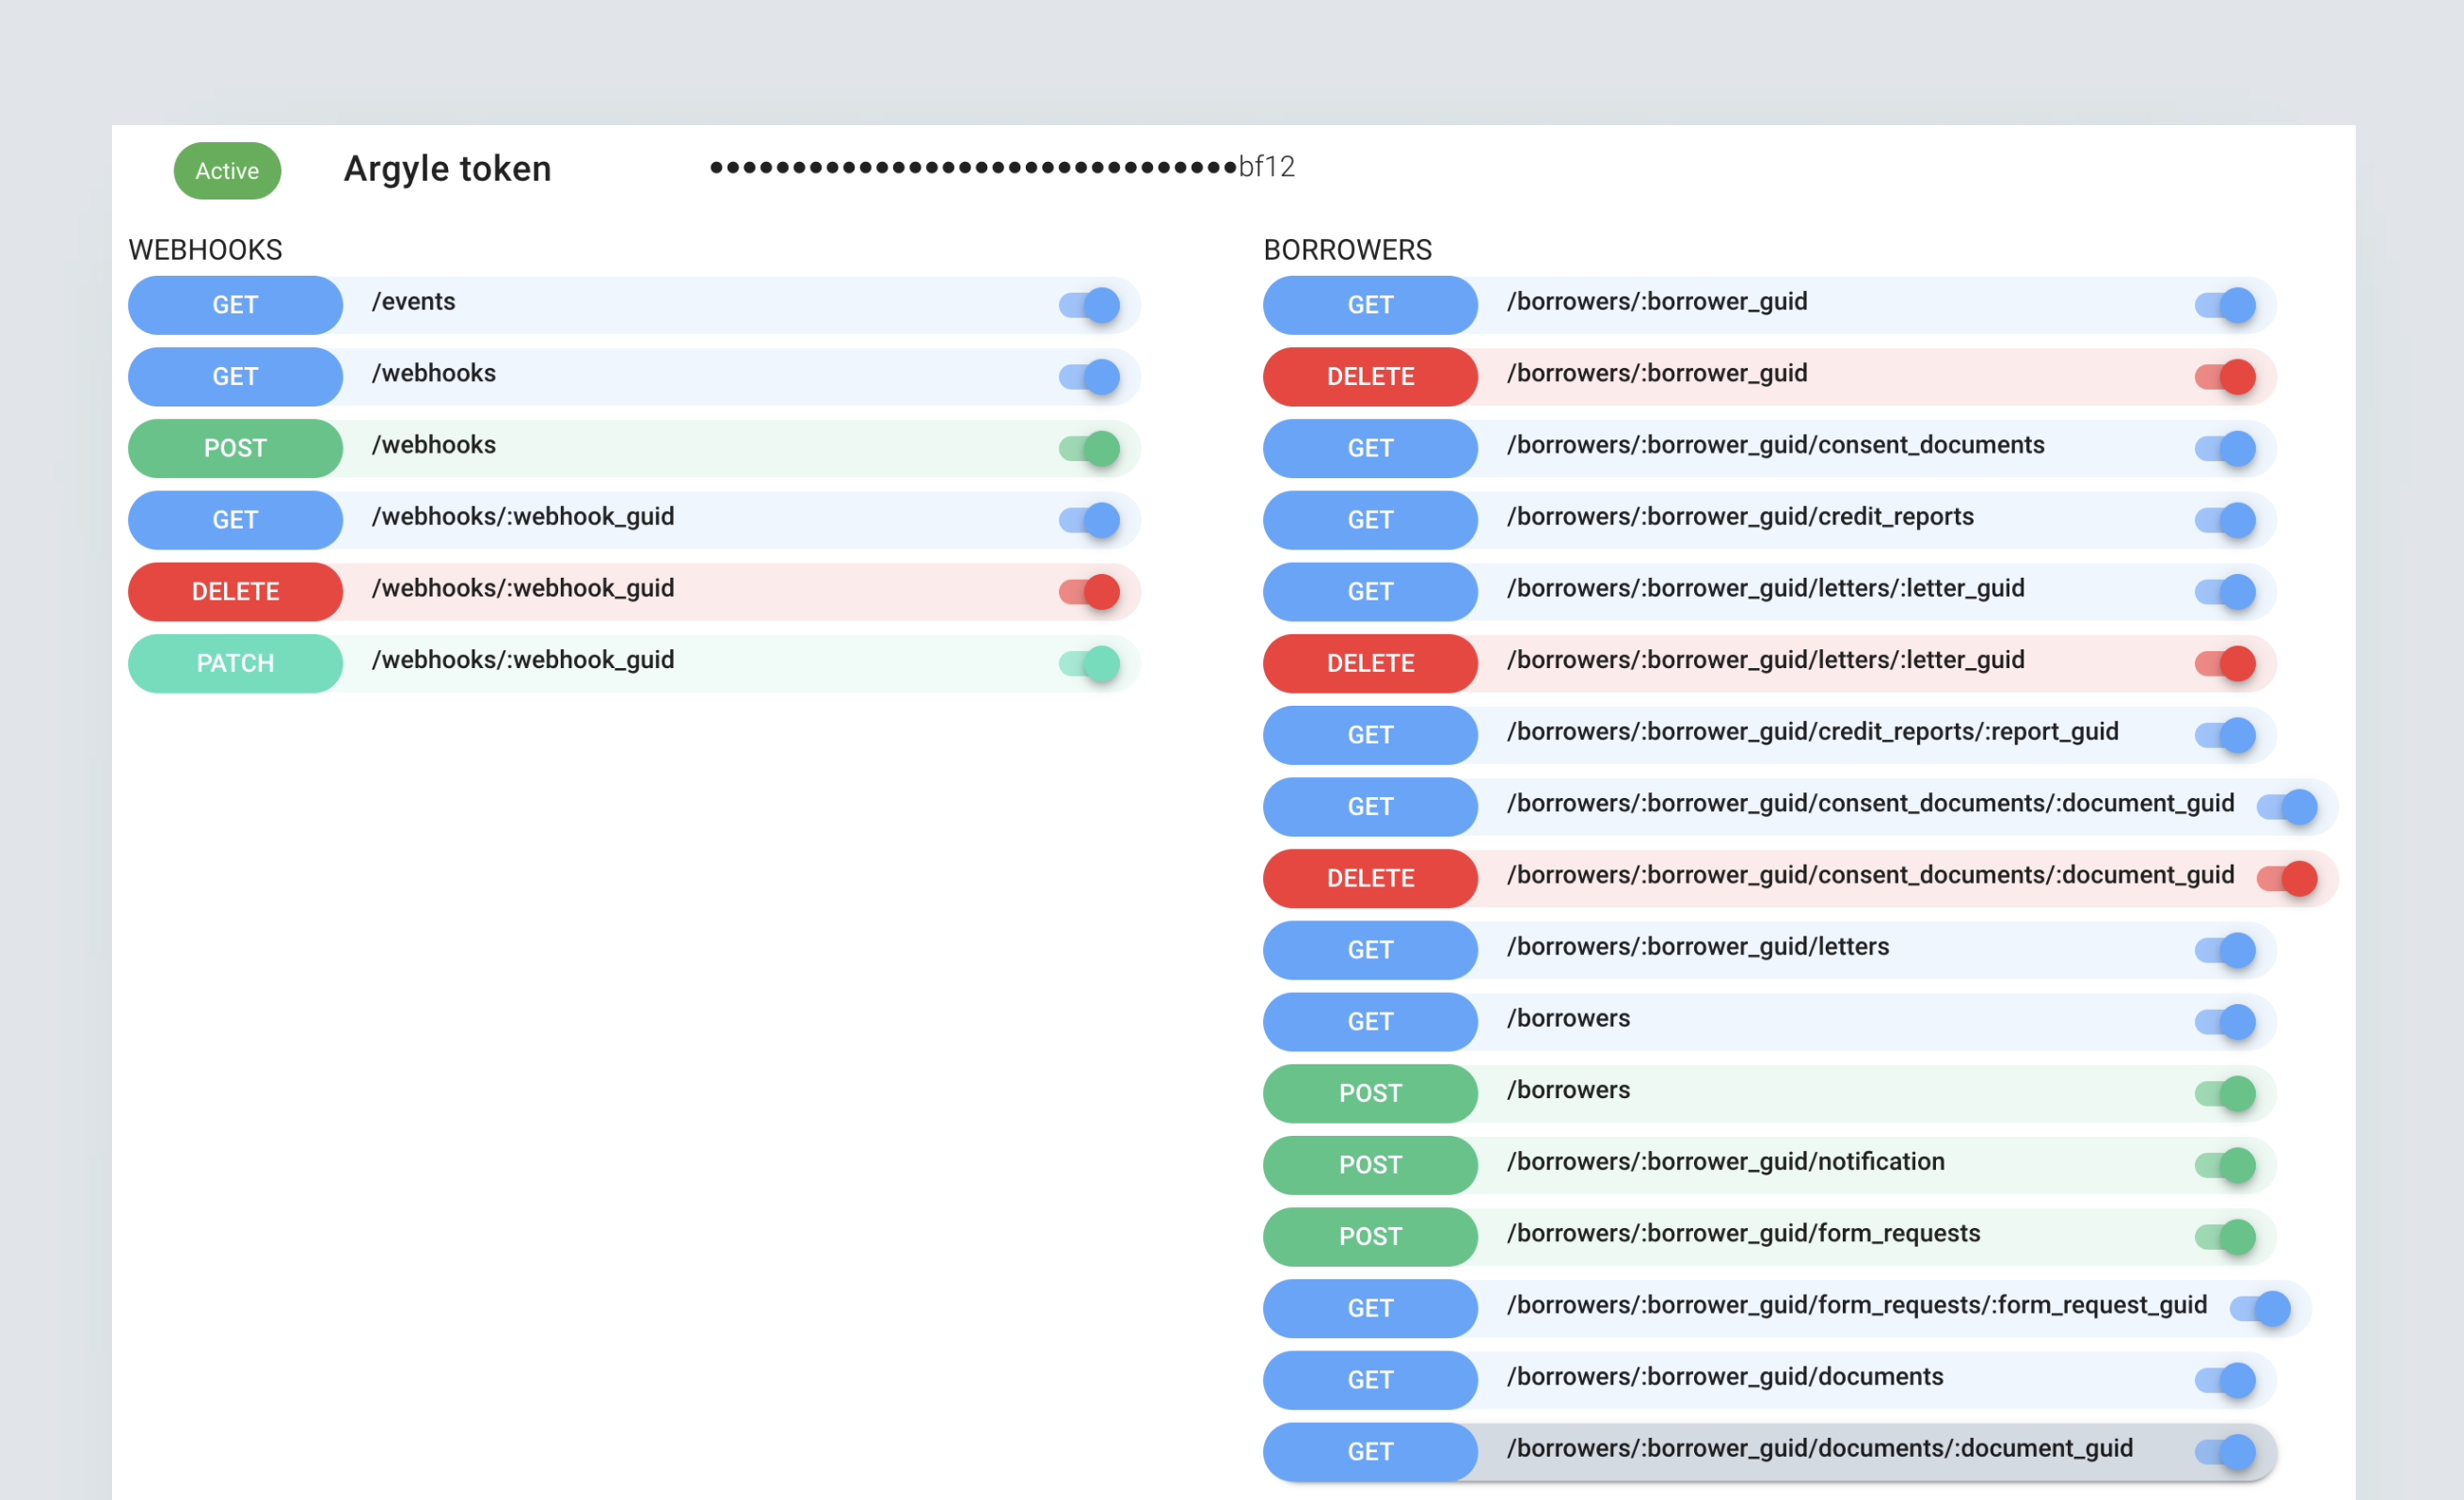Viewport: 2464px width, 1500px height.
Task: Click the PATCH method badge
Action: 235,663
